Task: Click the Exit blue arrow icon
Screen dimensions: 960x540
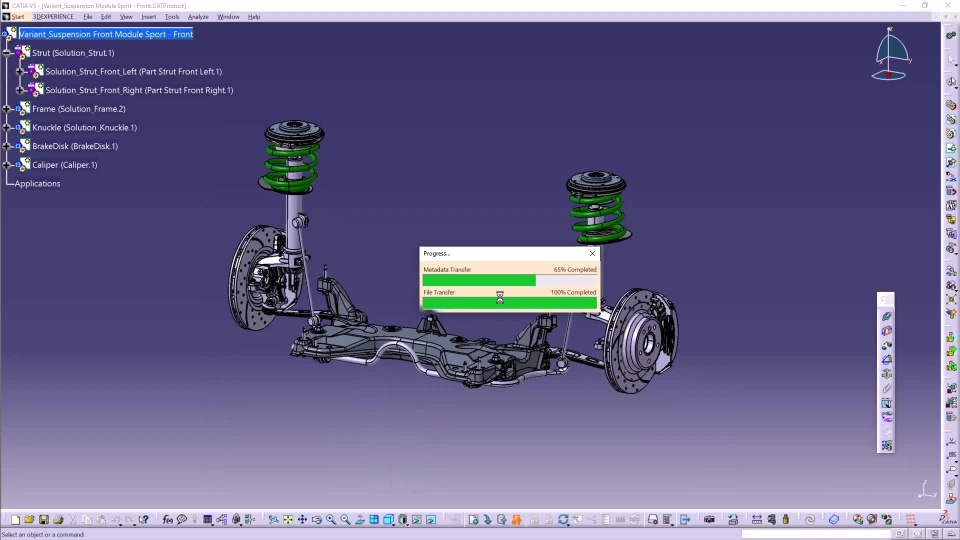Action: click(685, 520)
